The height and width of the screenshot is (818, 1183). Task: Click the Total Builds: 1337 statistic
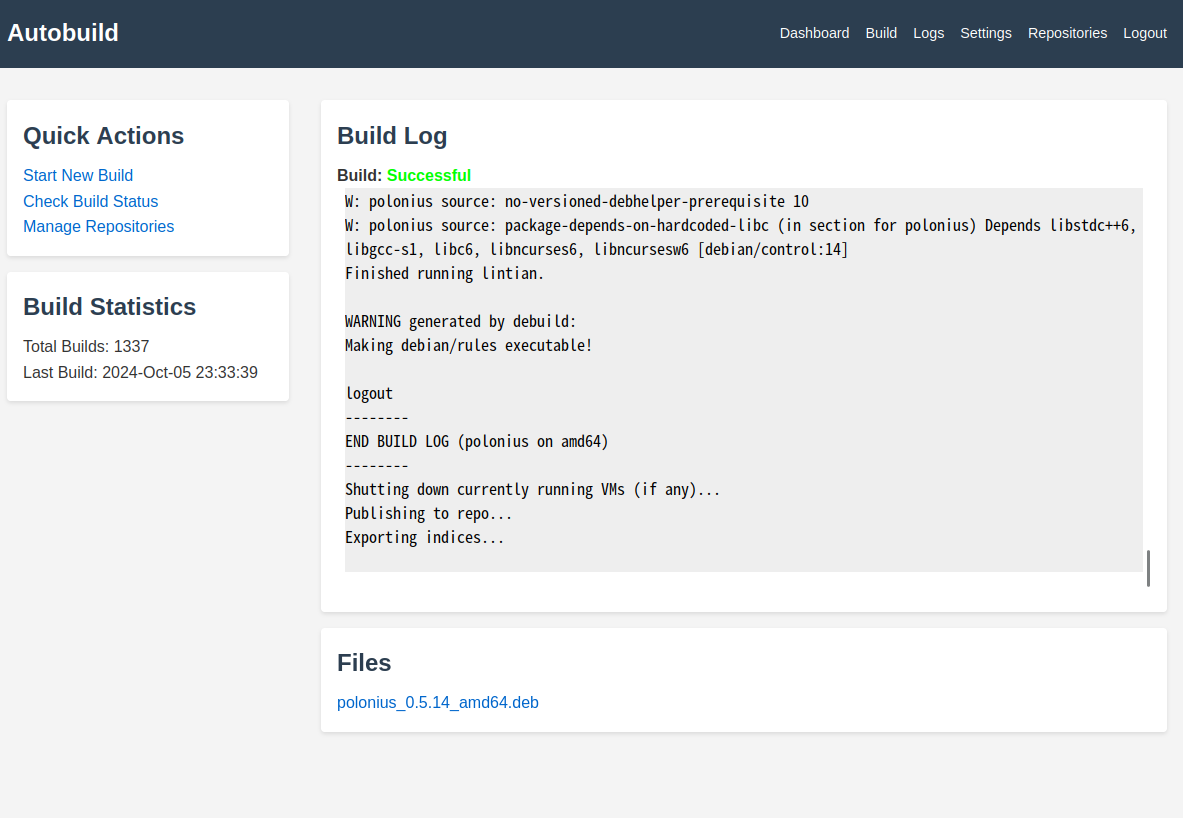86,346
